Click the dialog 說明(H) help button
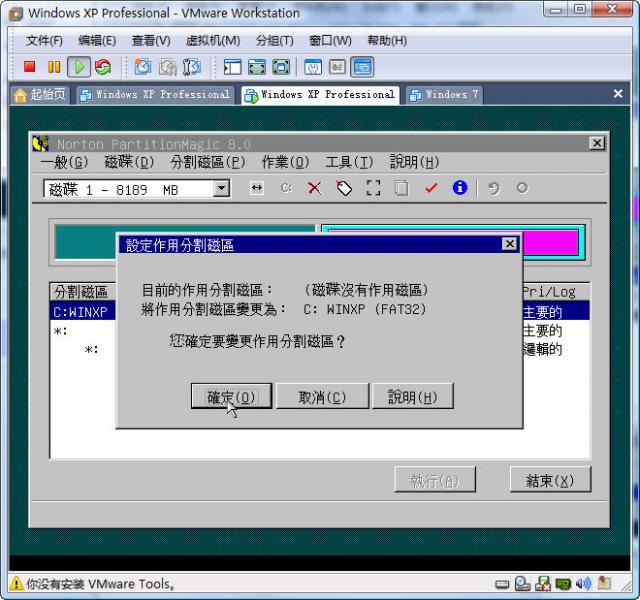The width and height of the screenshot is (640, 600). (413, 396)
